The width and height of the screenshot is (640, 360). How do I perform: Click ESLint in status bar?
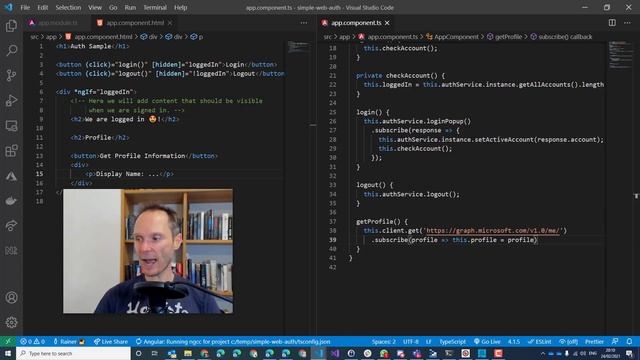539,342
